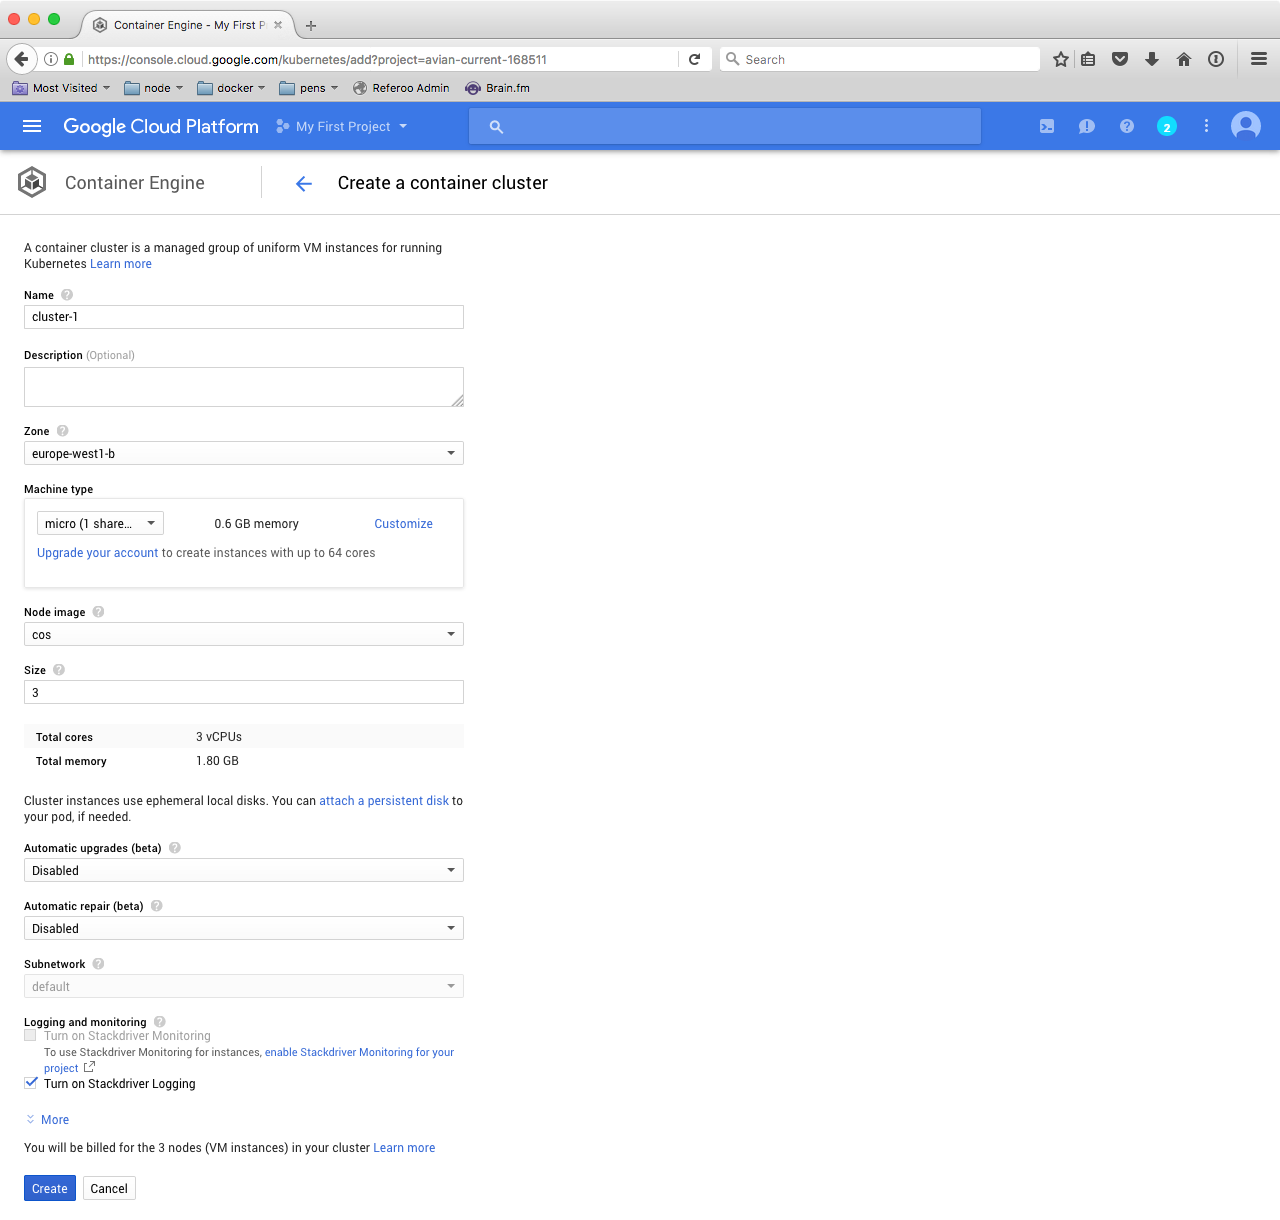Open a new browser tab

pos(311,26)
